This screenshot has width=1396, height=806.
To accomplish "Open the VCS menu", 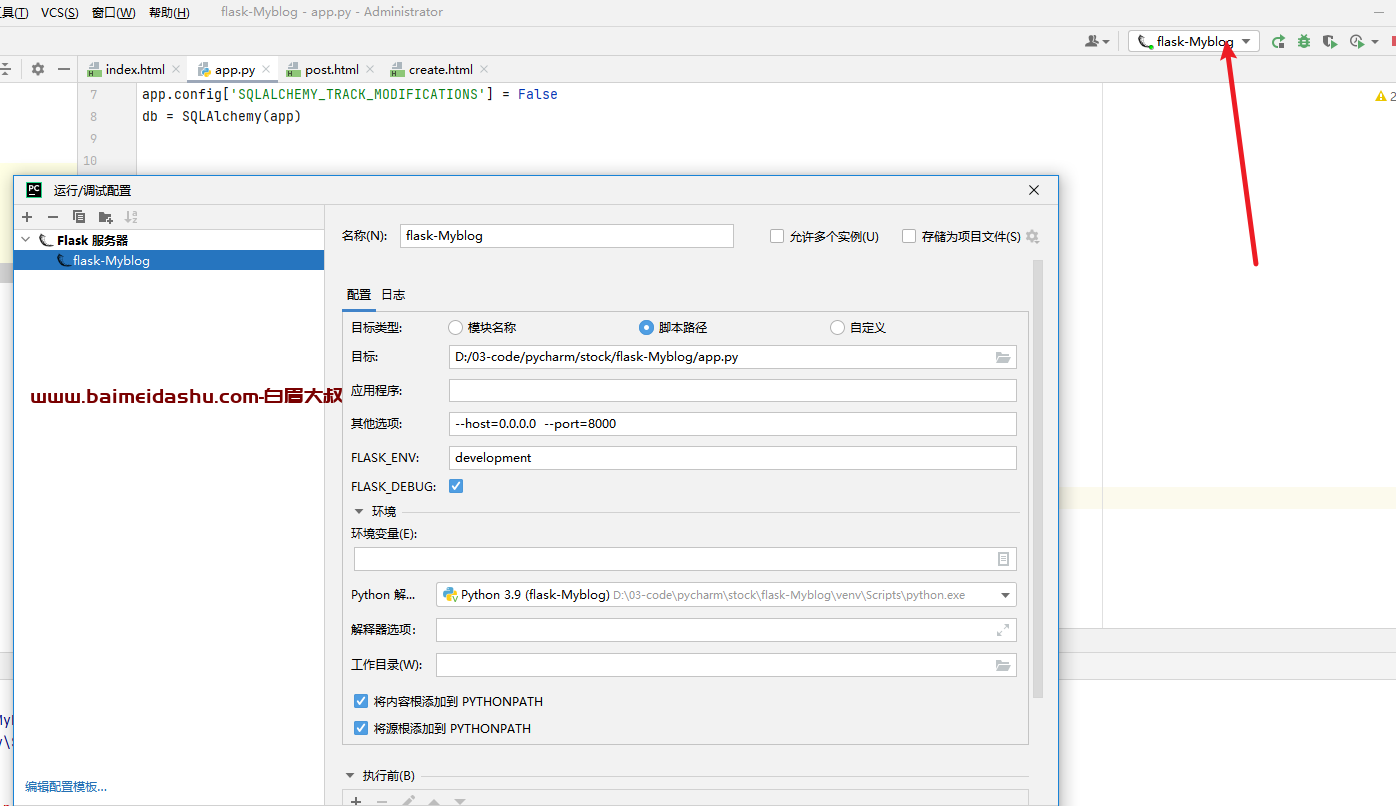I will [60, 12].
